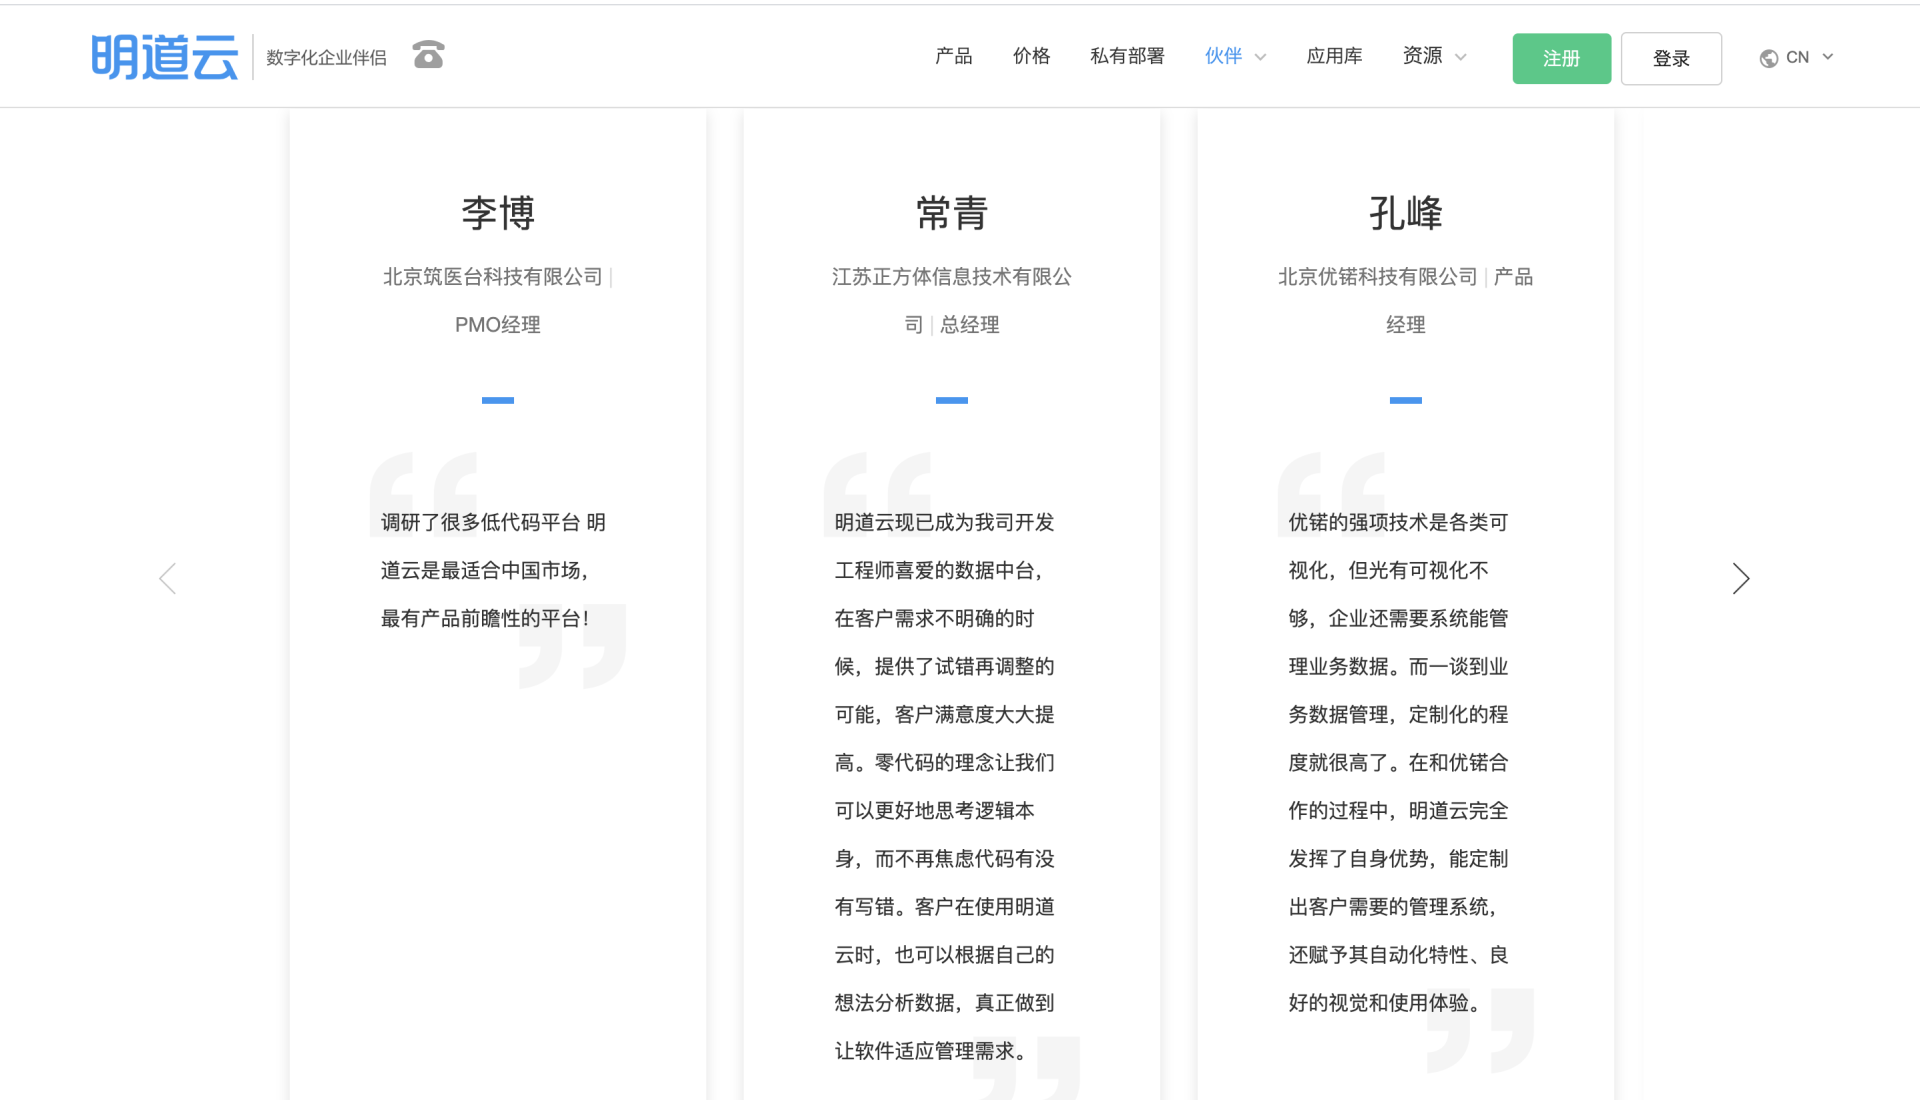Go to previous testimonial with left arrow

tap(168, 578)
